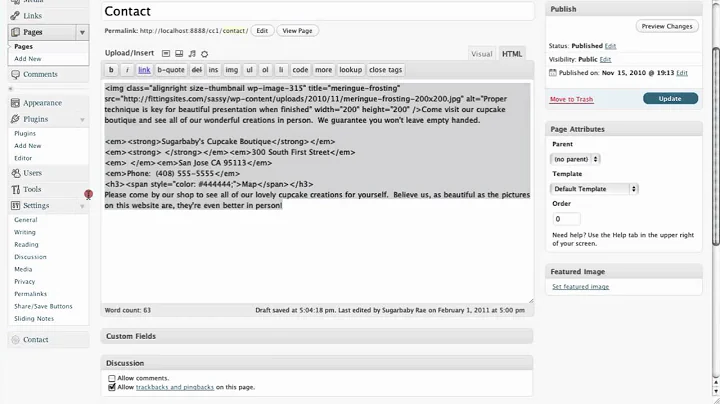Toggle the Page Attributes panel header
Viewport: 720px width, 404px height.
(x=624, y=129)
